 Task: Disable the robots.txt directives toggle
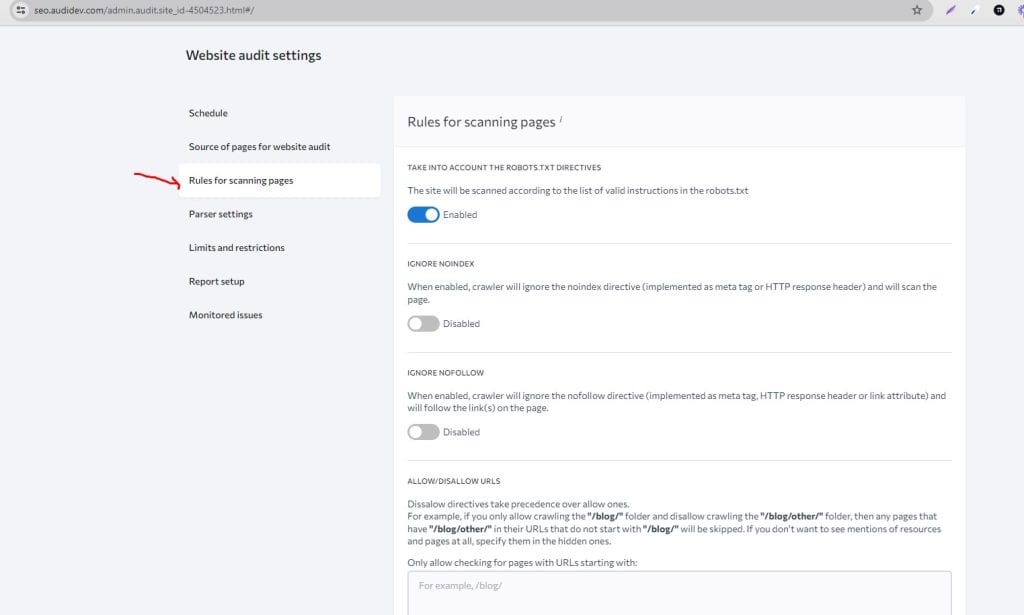[423, 215]
